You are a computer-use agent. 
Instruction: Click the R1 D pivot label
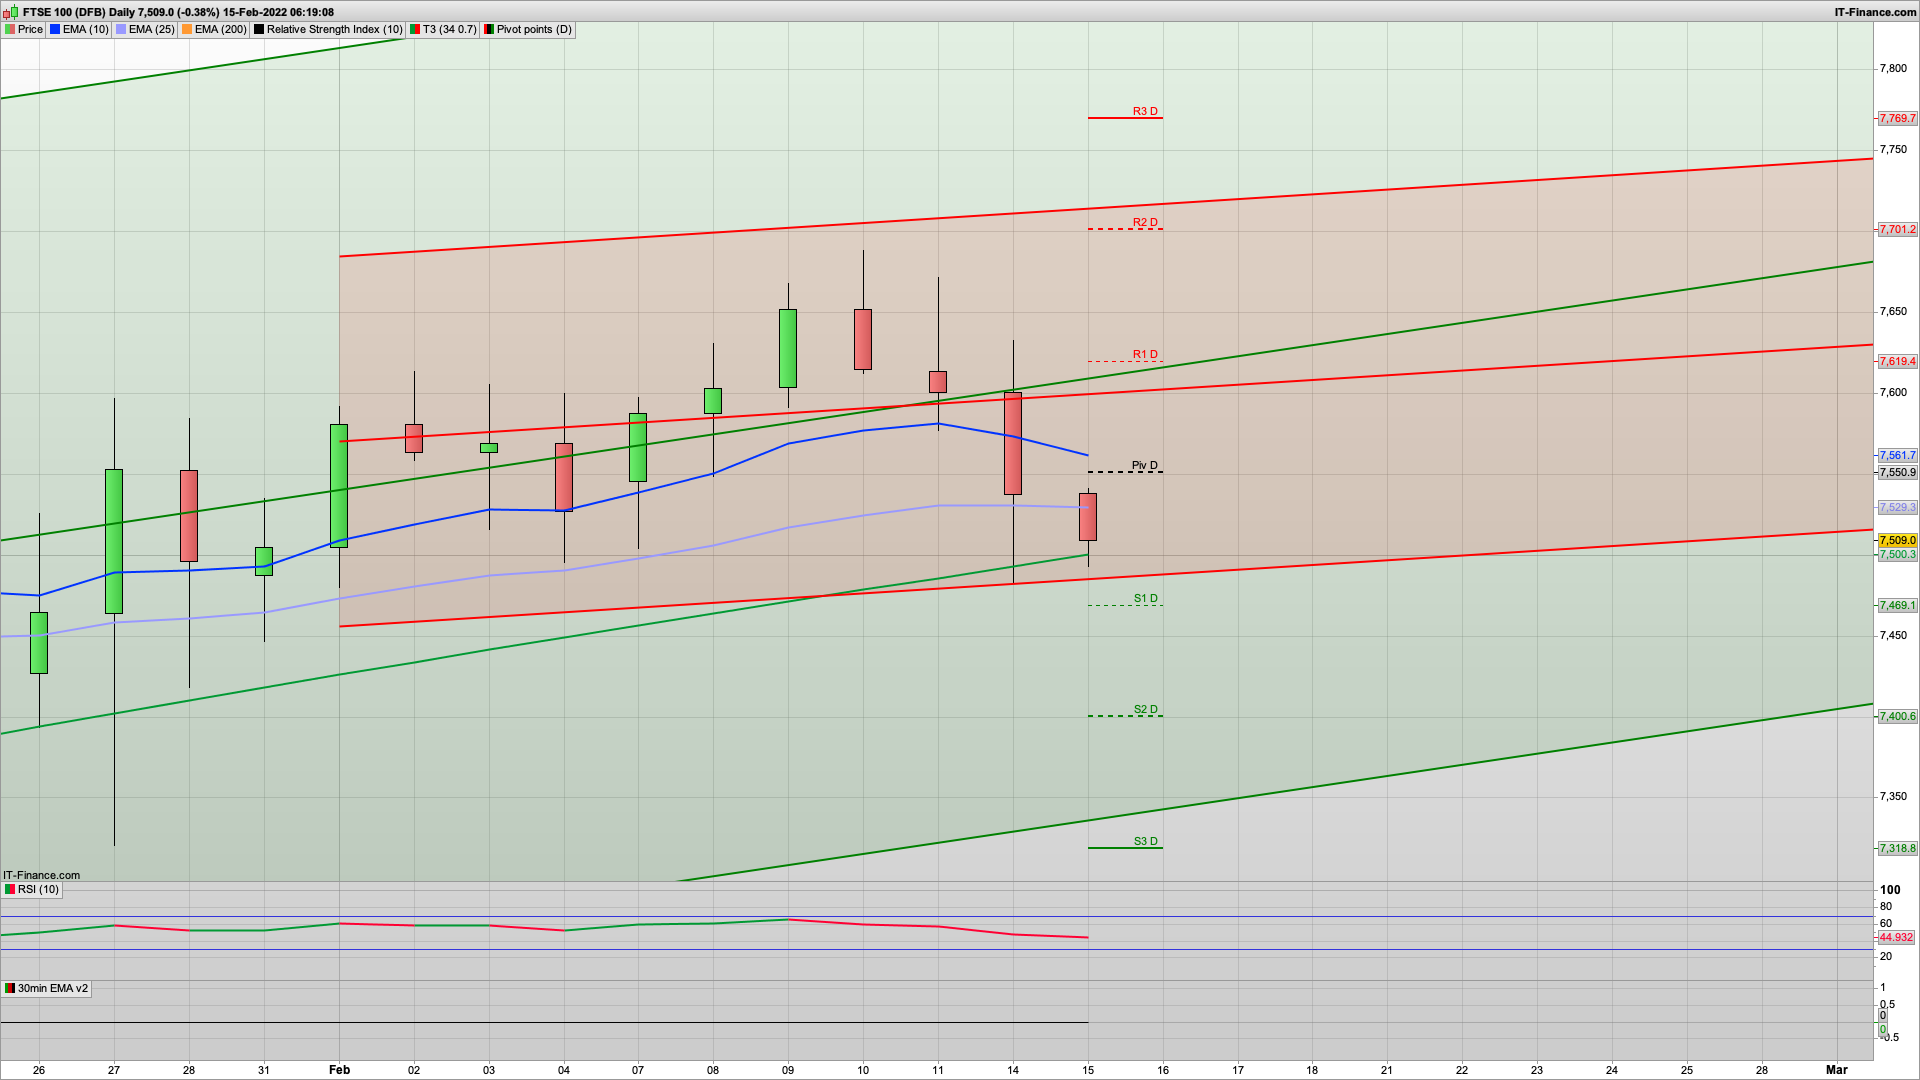[1145, 354]
